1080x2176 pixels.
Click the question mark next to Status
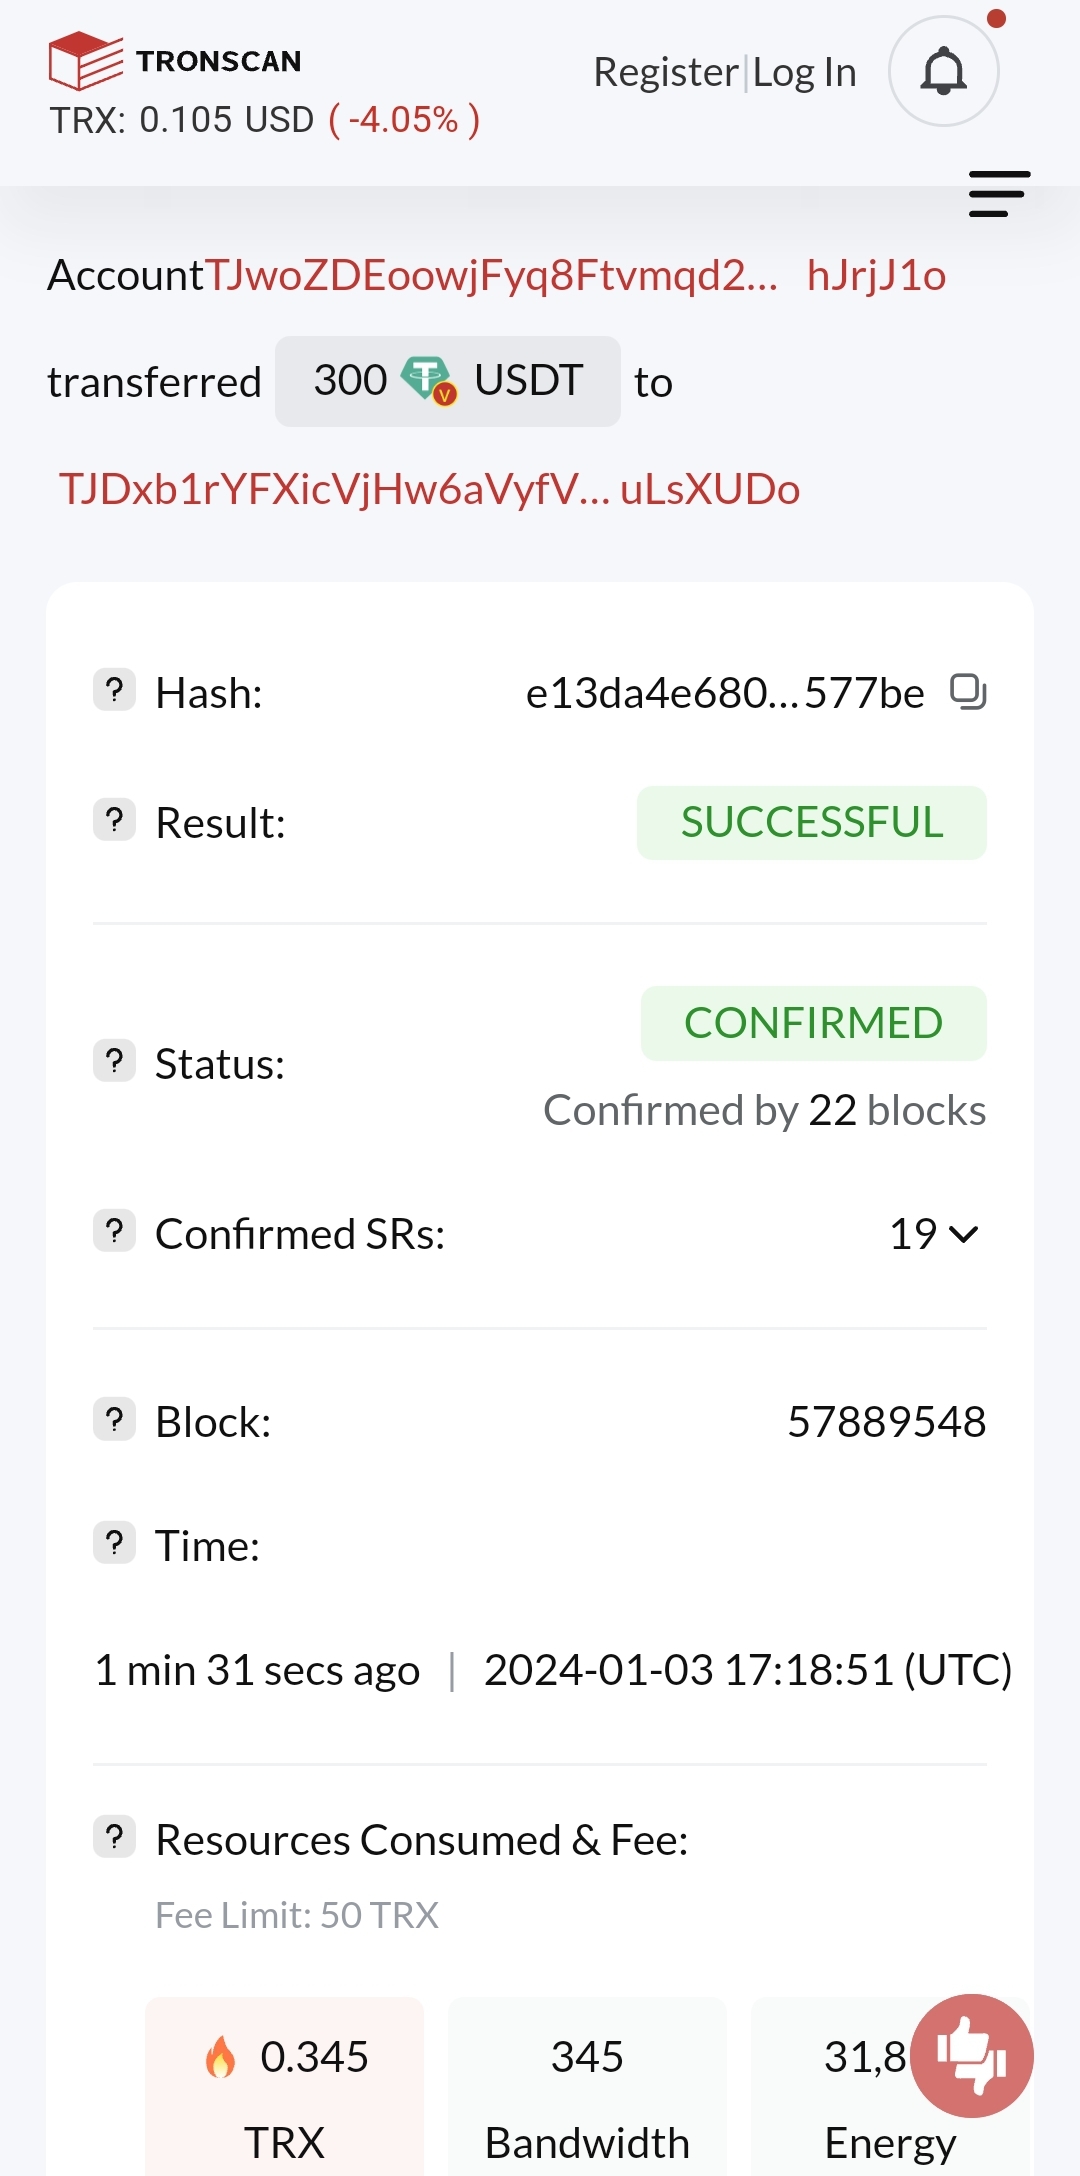115,1061
